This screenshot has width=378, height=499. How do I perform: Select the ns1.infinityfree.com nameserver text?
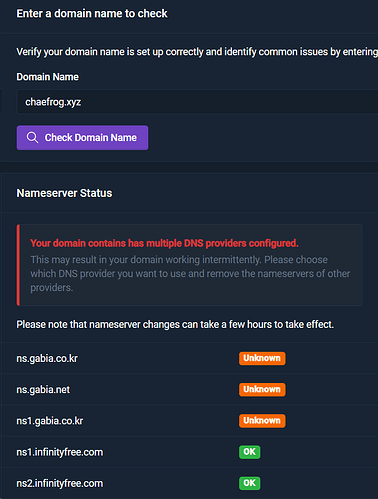click(60, 452)
